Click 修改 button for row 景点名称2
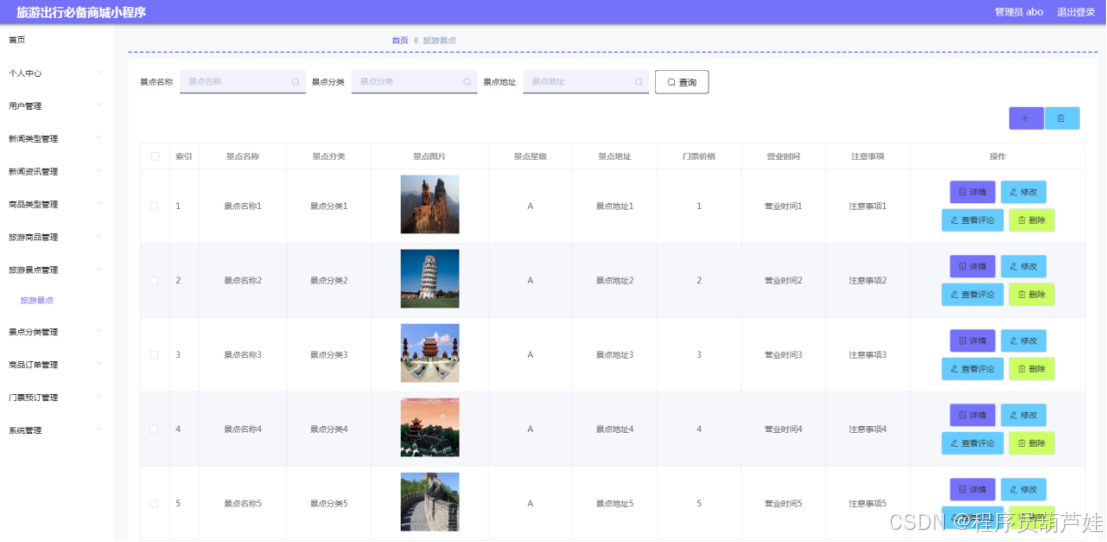Image resolution: width=1107 pixels, height=542 pixels. 1023,266
